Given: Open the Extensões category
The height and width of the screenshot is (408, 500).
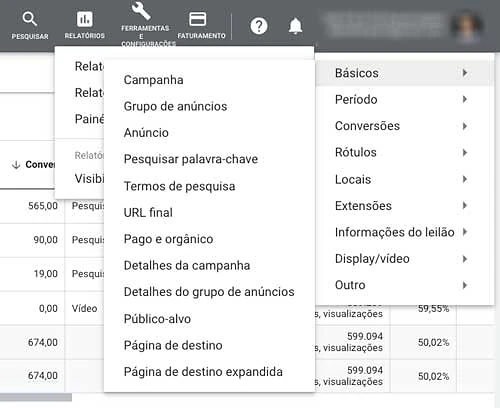Looking at the screenshot, I should click(405, 206).
